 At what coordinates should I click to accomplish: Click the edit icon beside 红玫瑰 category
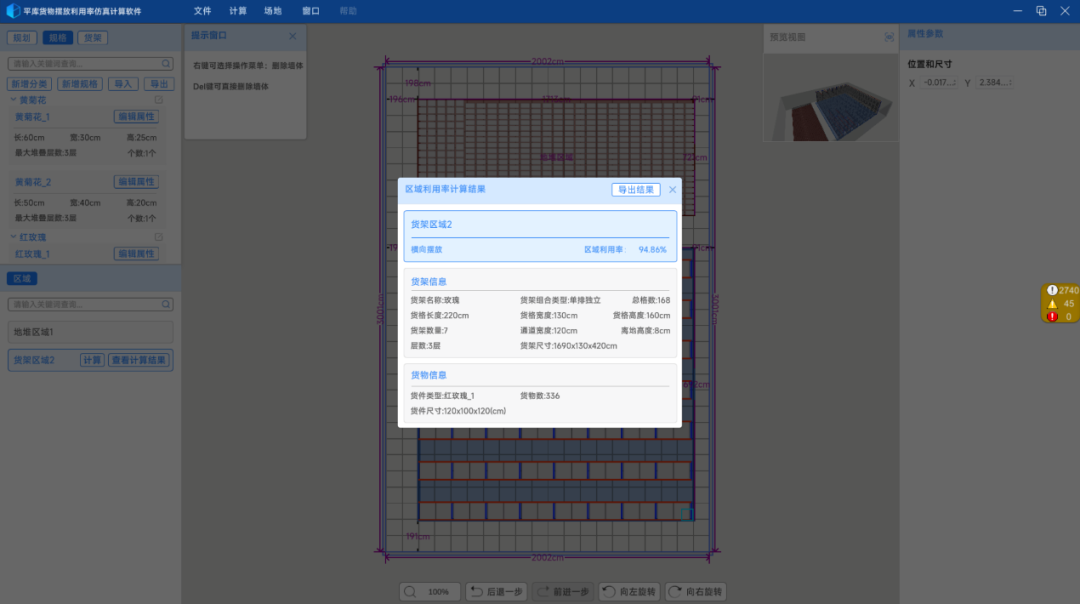point(158,237)
